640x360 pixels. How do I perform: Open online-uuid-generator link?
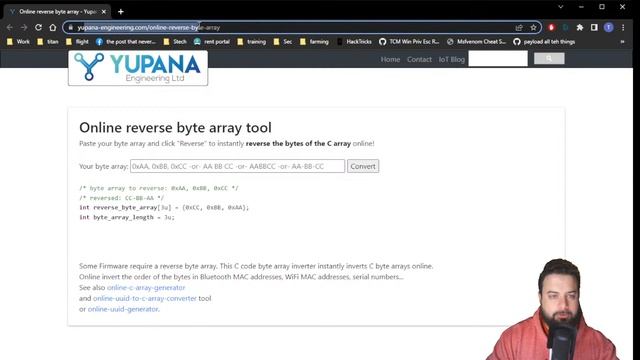[123, 309]
